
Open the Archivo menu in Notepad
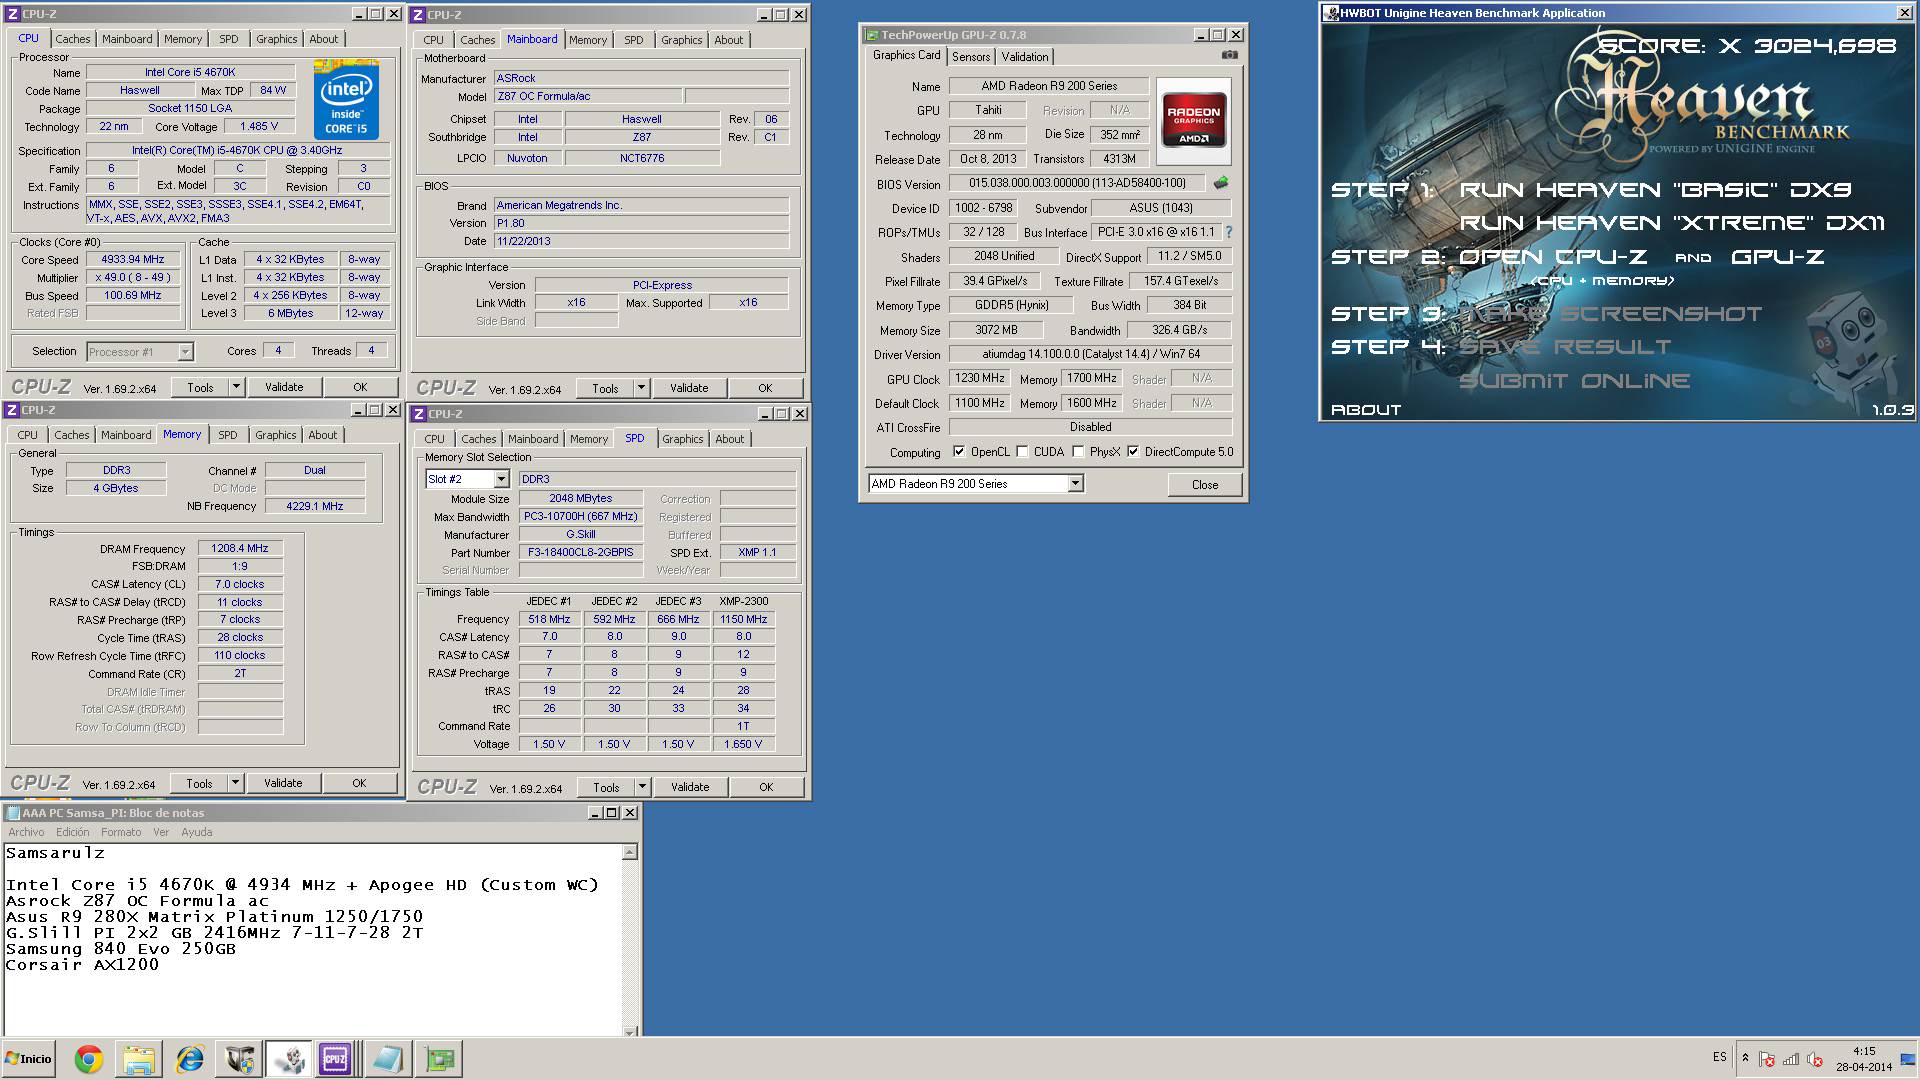(x=26, y=832)
